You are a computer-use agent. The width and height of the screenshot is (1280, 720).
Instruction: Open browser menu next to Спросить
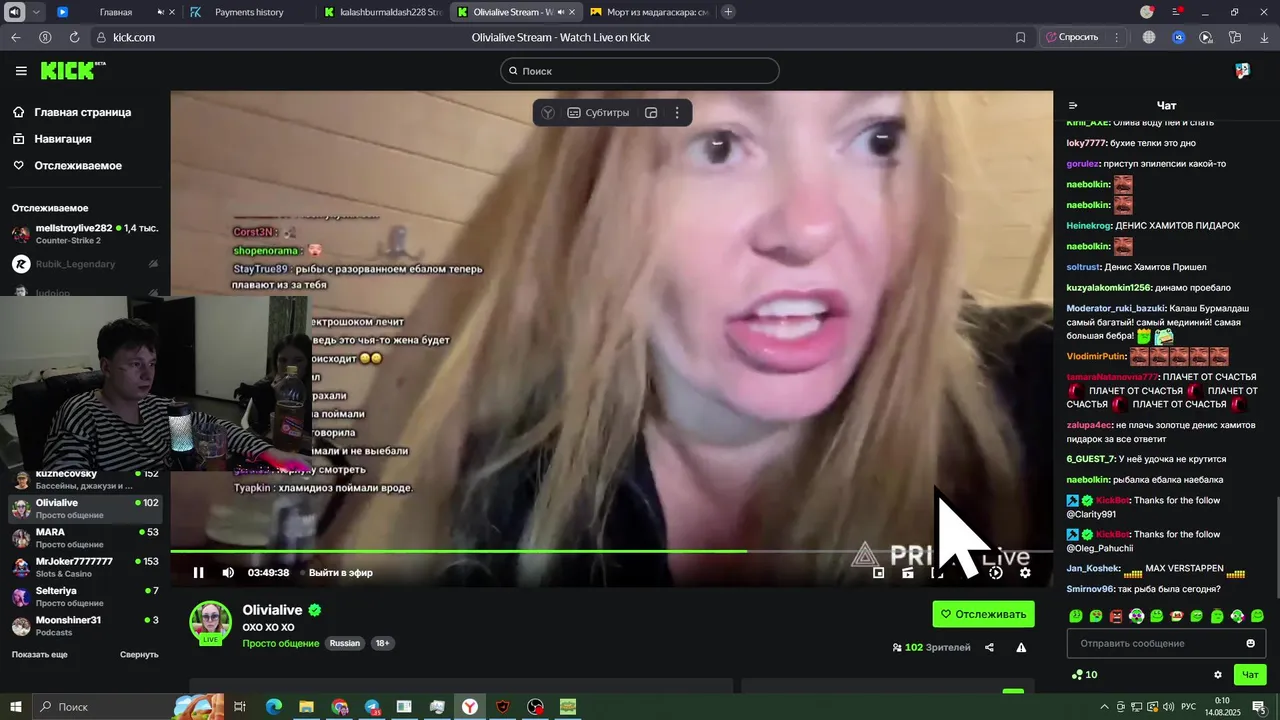pyautogui.click(x=1116, y=37)
